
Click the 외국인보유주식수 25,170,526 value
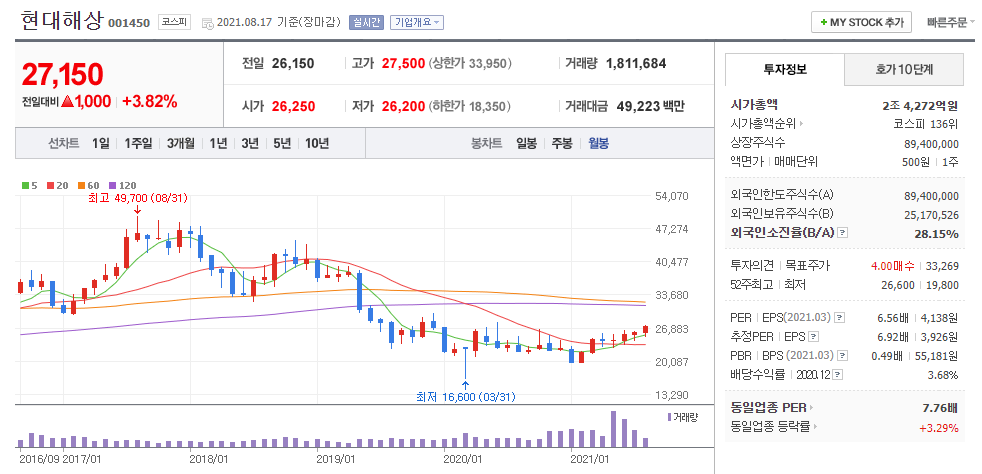[x=931, y=214]
